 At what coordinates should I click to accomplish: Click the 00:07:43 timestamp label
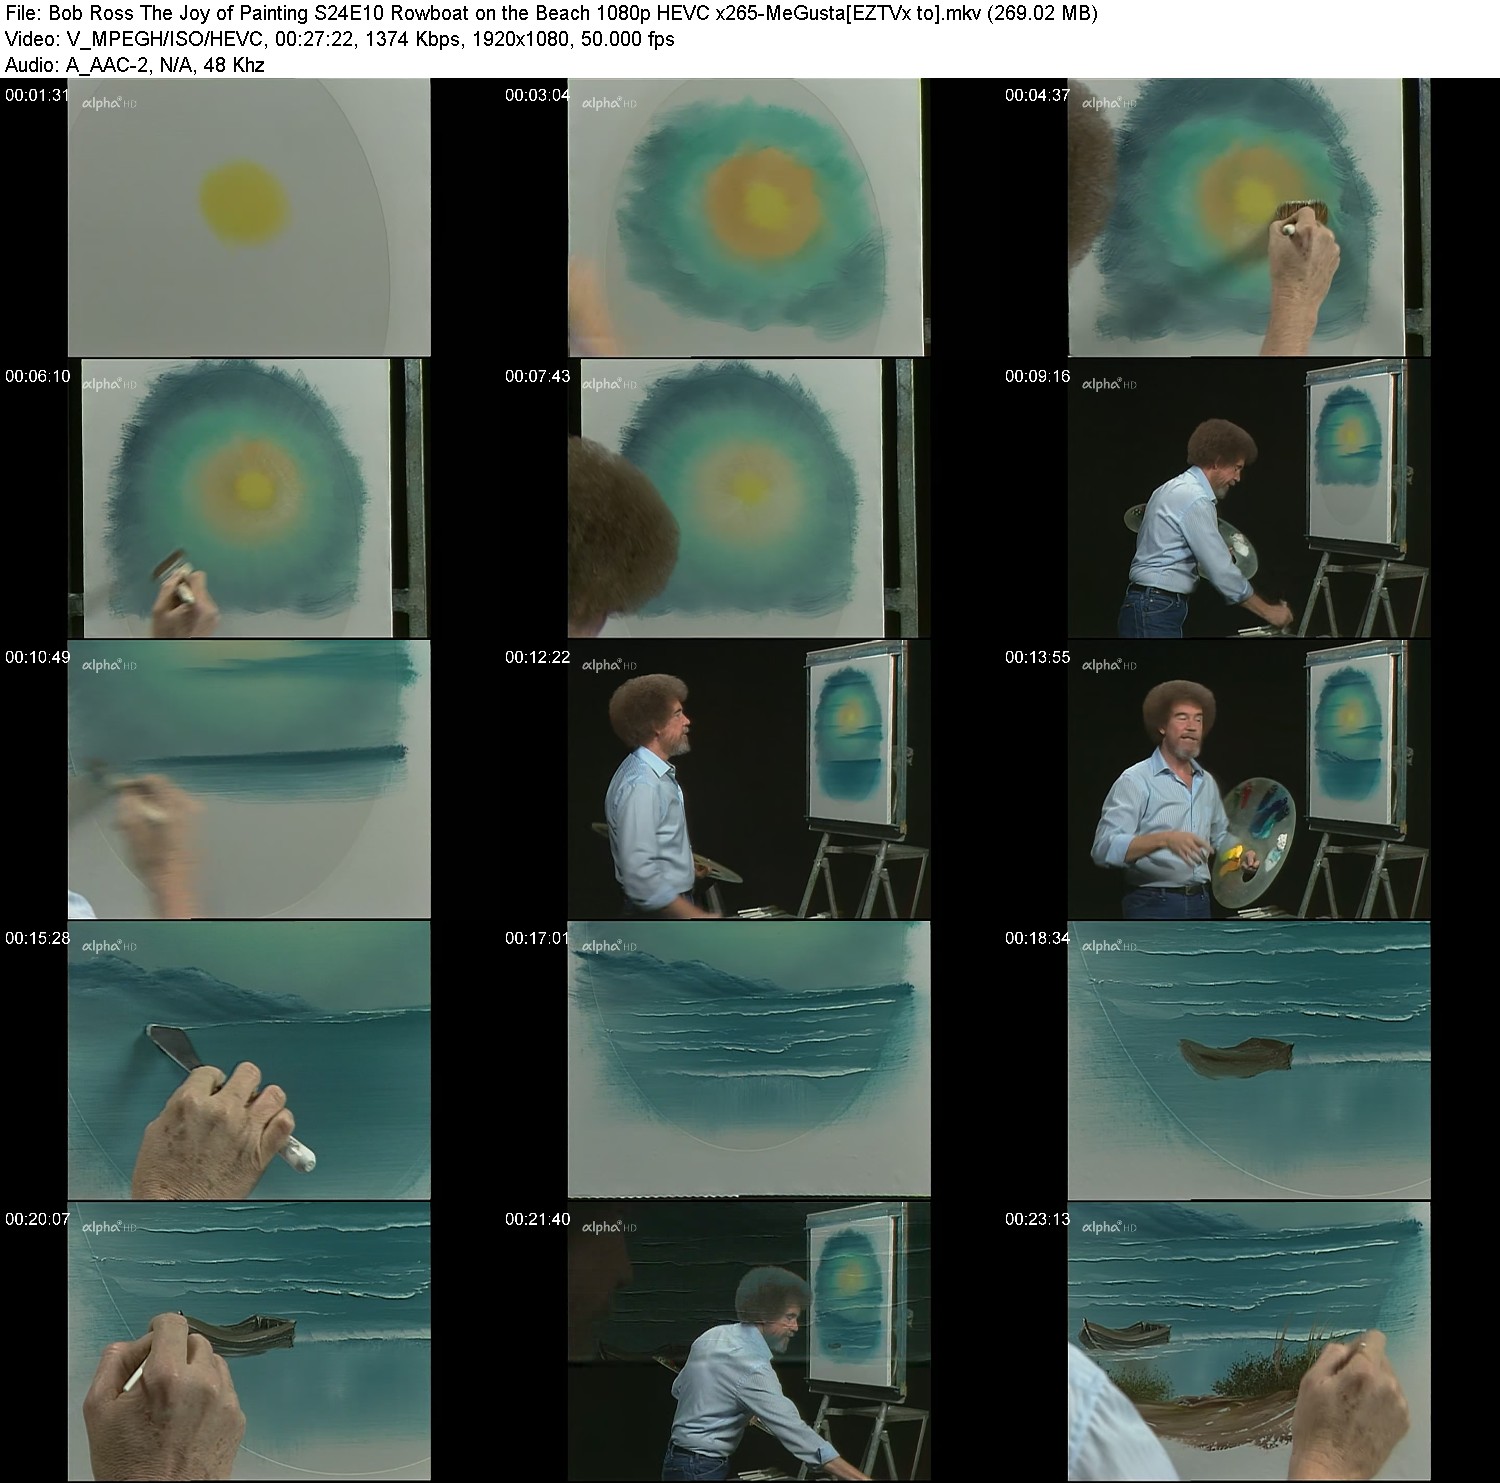537,376
